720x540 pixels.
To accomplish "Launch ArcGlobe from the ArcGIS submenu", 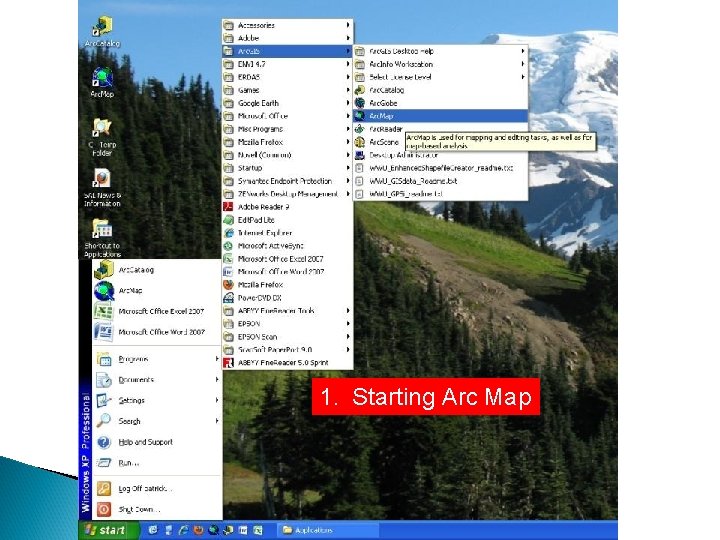I will pyautogui.click(x=440, y=103).
